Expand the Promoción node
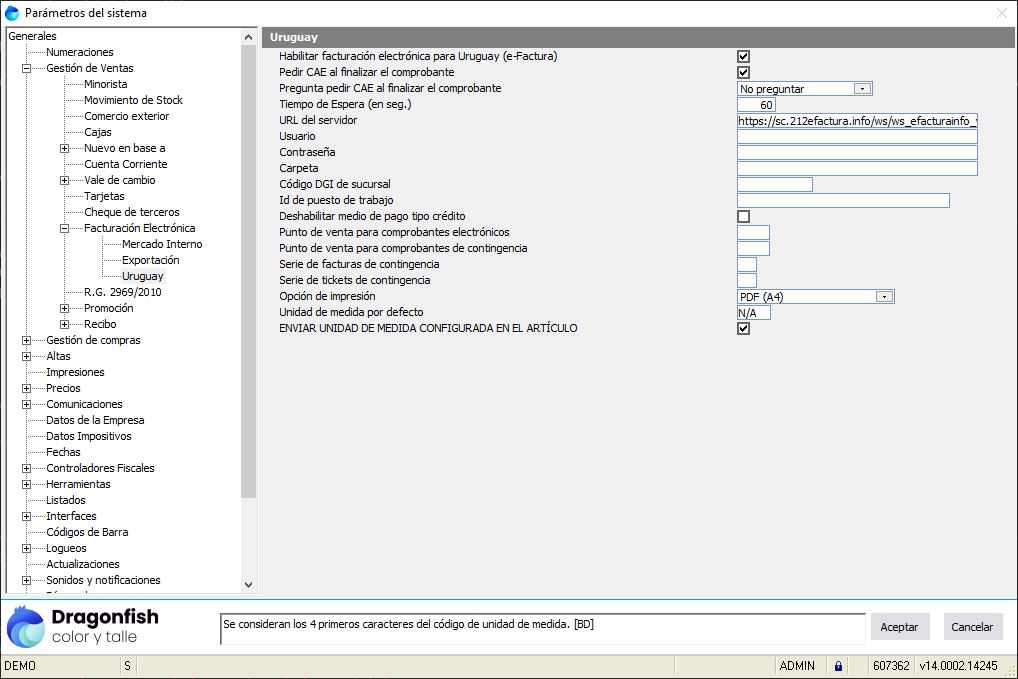The height and width of the screenshot is (679, 1018). coord(64,308)
